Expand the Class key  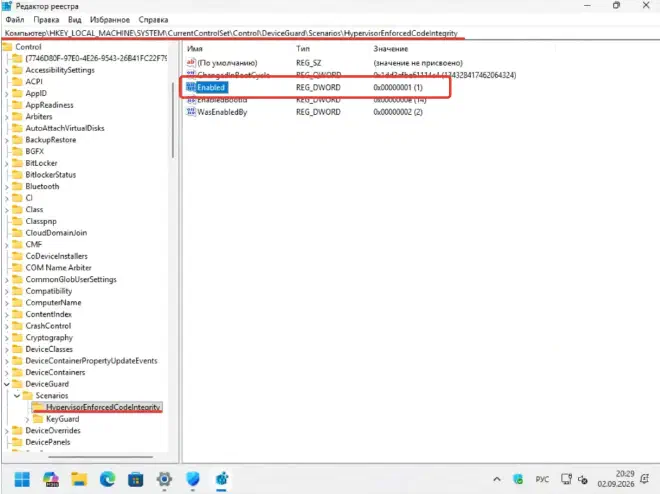coord(6,210)
